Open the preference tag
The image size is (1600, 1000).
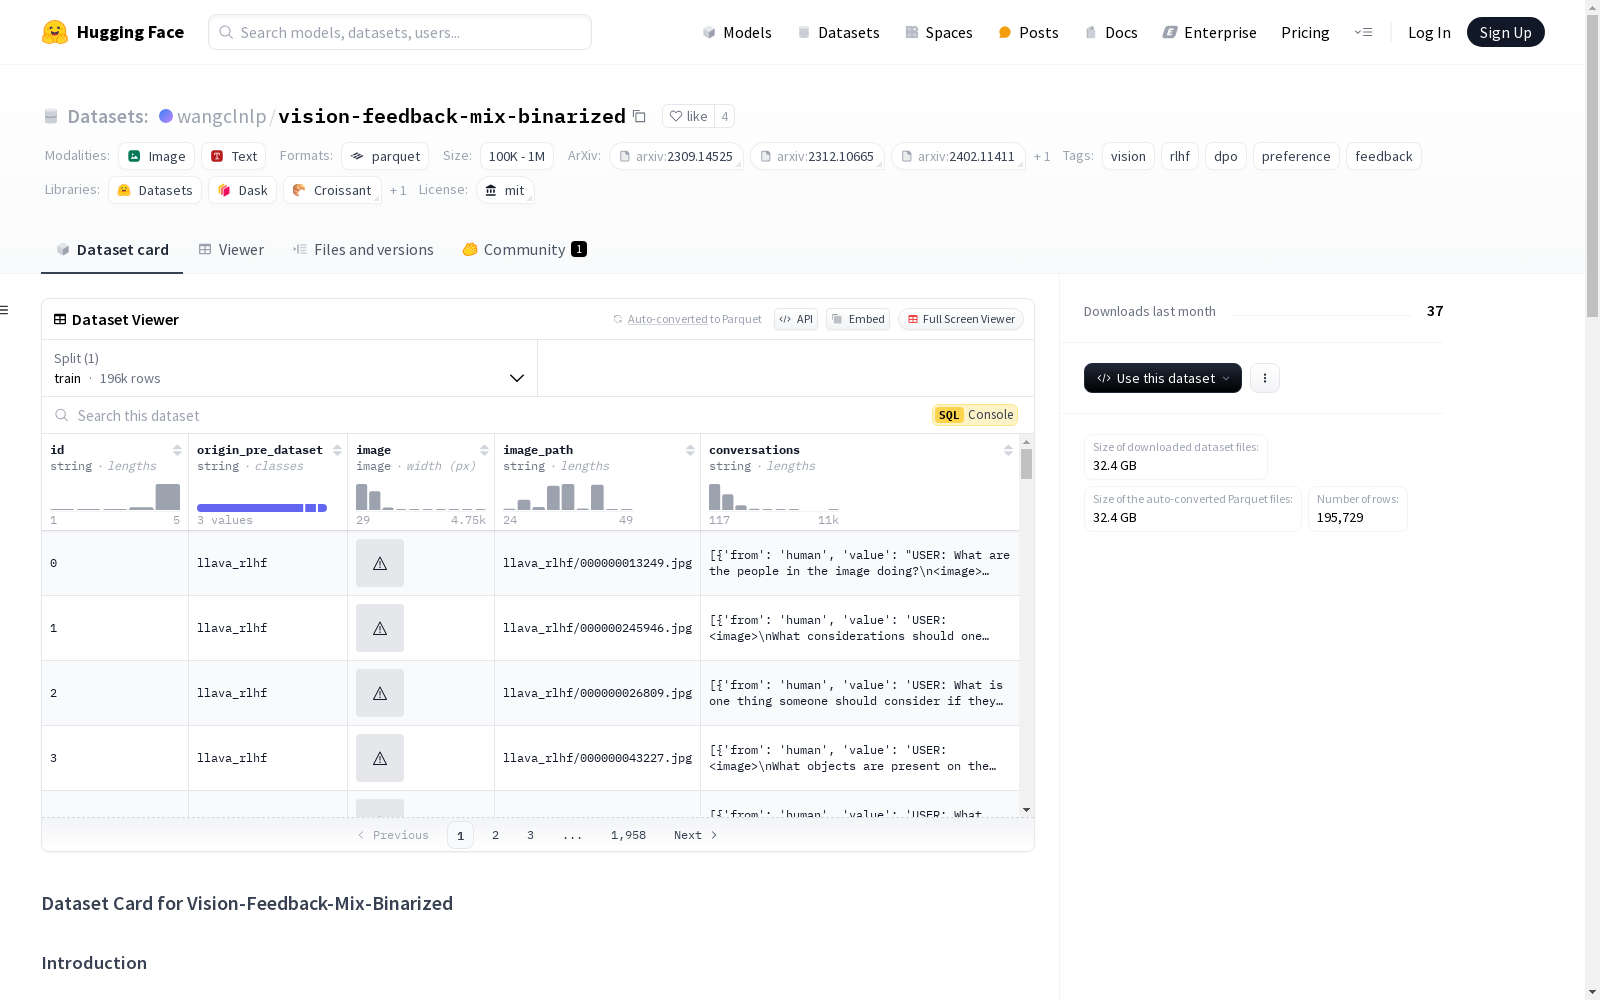(x=1296, y=156)
